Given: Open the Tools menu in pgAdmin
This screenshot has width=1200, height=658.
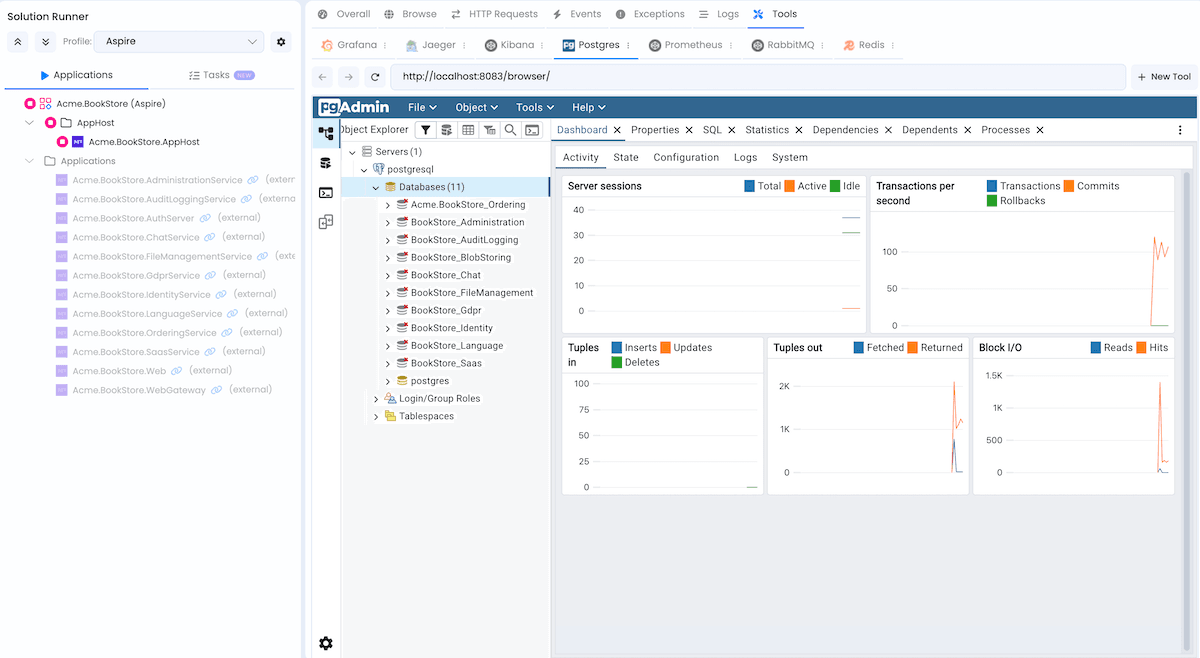Looking at the screenshot, I should click(x=533, y=107).
